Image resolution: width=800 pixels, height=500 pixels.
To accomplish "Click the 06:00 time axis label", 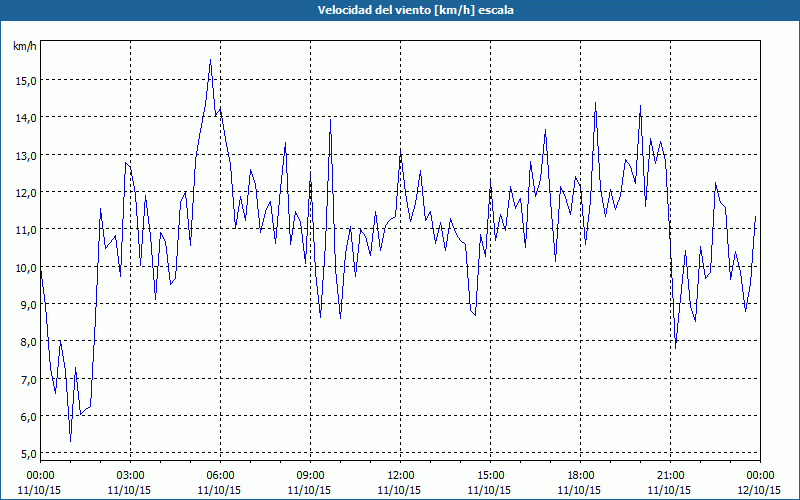I will tap(220, 476).
